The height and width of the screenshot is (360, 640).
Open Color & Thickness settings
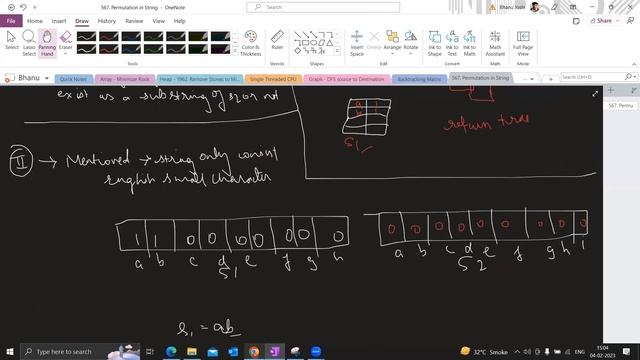coord(251,43)
